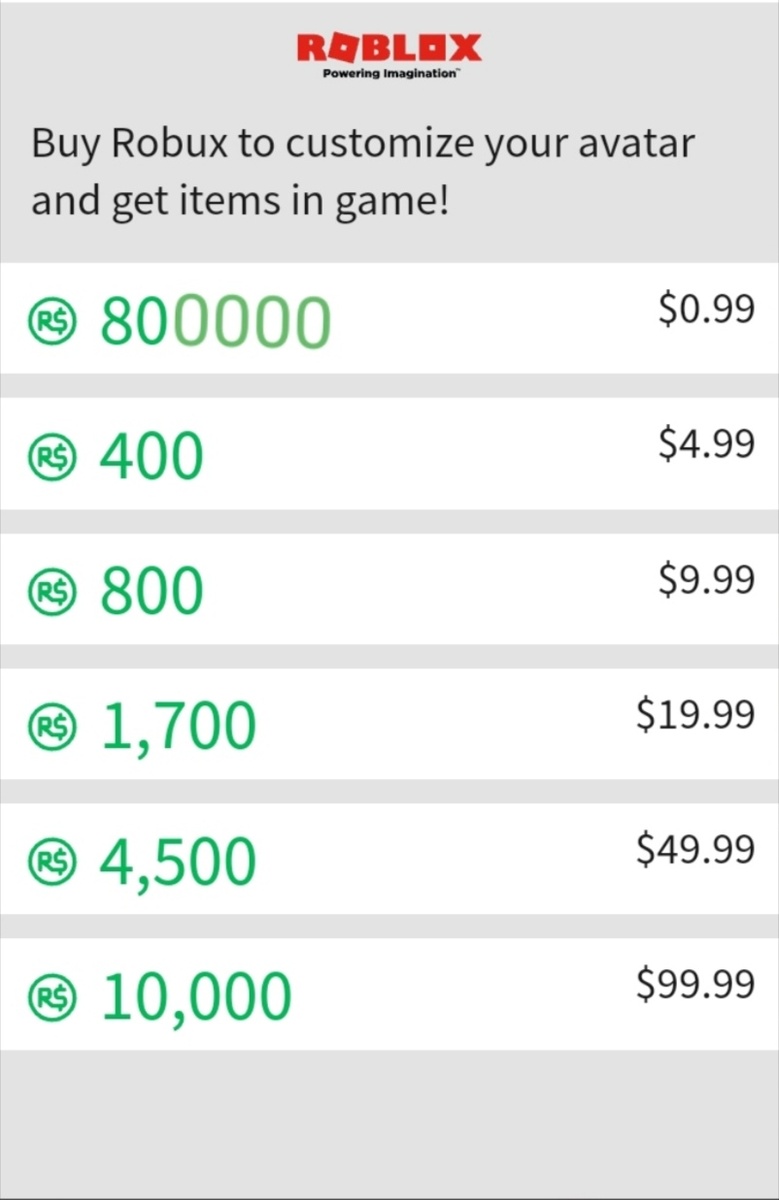
Task: Select the 4,500 Robux amount
Action: [x=177, y=863]
